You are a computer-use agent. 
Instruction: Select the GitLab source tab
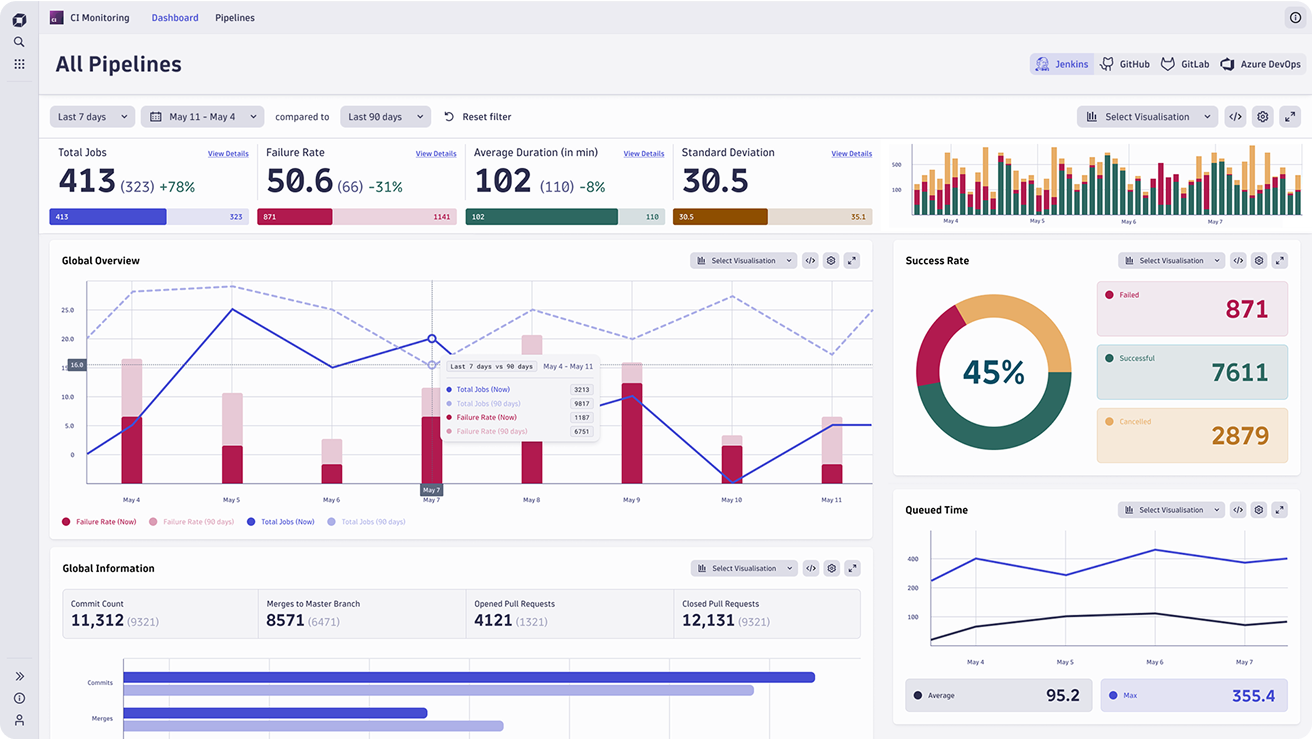[x=1185, y=64]
